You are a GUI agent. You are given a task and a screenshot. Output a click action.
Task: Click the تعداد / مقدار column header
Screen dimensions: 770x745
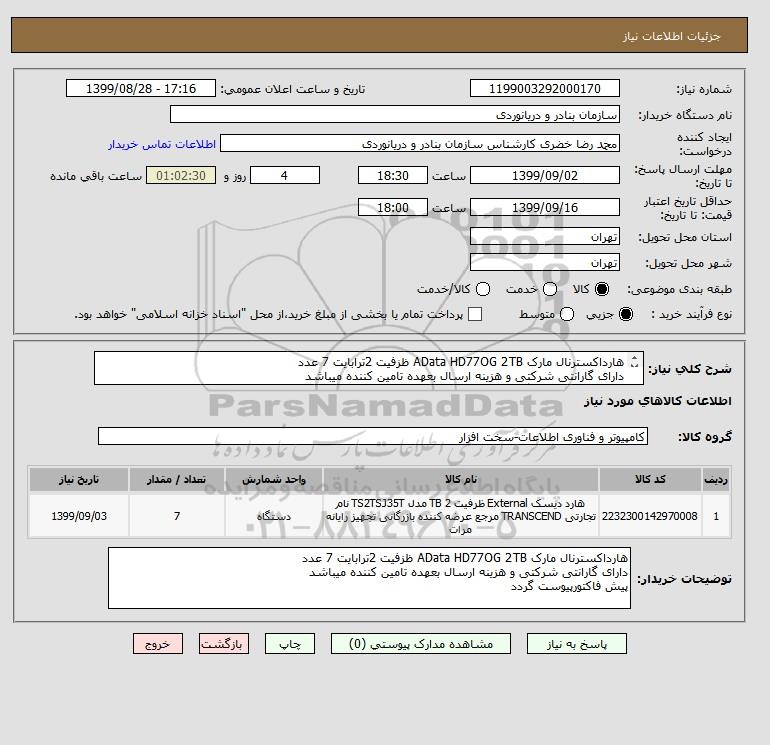(177, 479)
